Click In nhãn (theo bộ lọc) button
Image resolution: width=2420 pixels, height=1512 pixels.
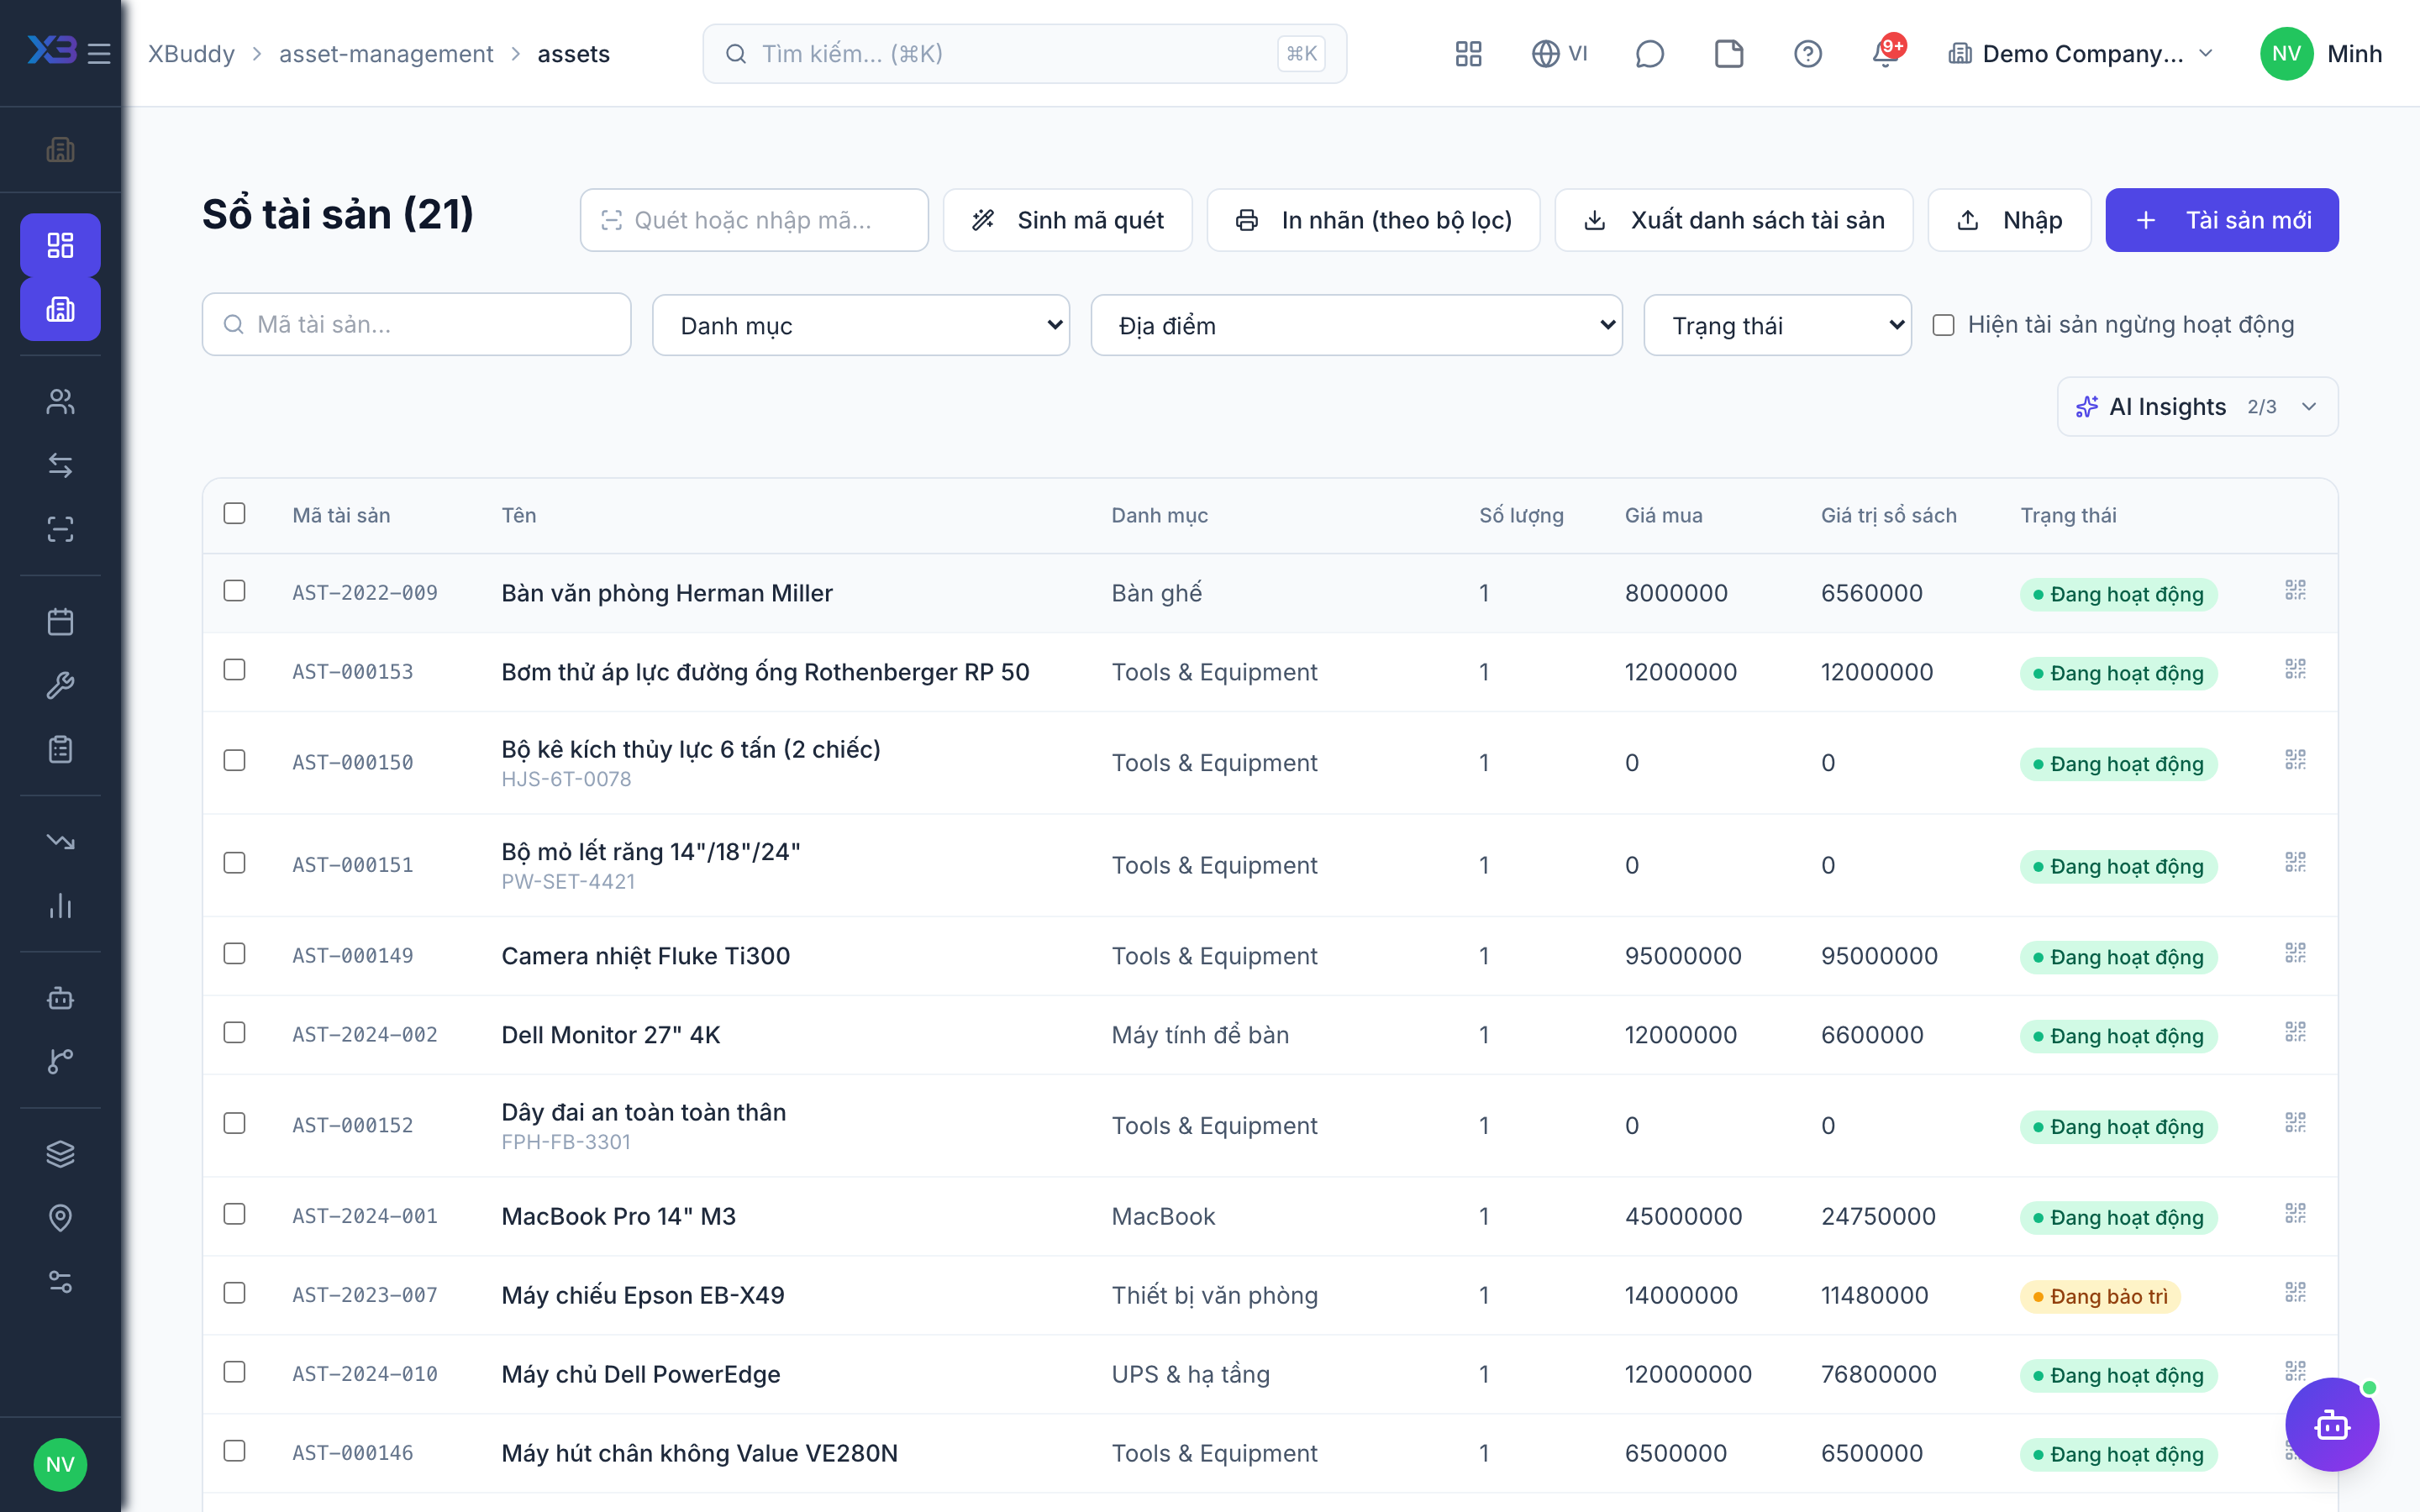1373,220
